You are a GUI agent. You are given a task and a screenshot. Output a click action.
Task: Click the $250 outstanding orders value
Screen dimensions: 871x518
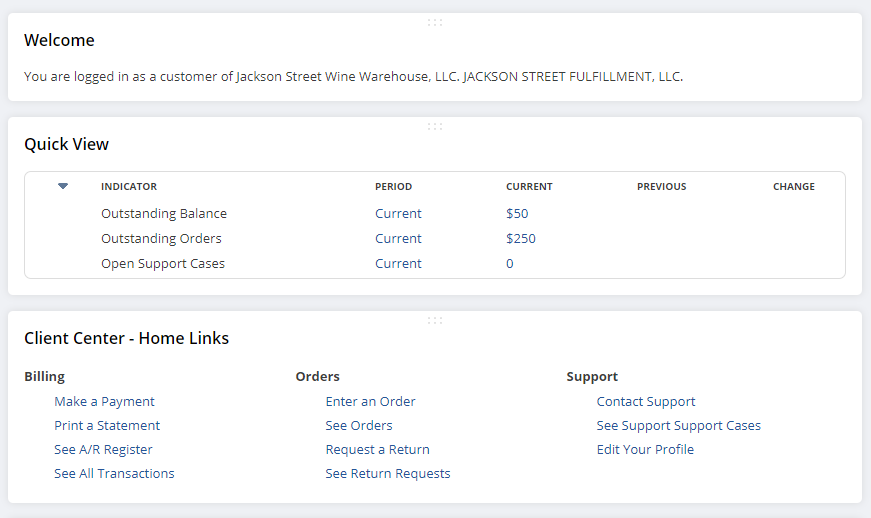pyautogui.click(x=520, y=238)
